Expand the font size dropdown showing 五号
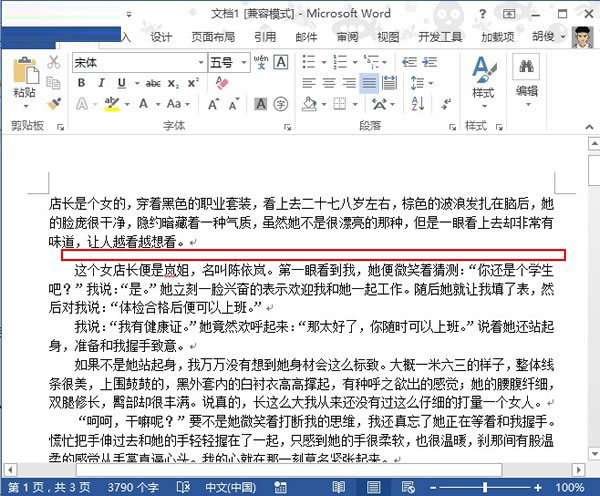Viewport: 600px width, 496px height. (x=228, y=62)
